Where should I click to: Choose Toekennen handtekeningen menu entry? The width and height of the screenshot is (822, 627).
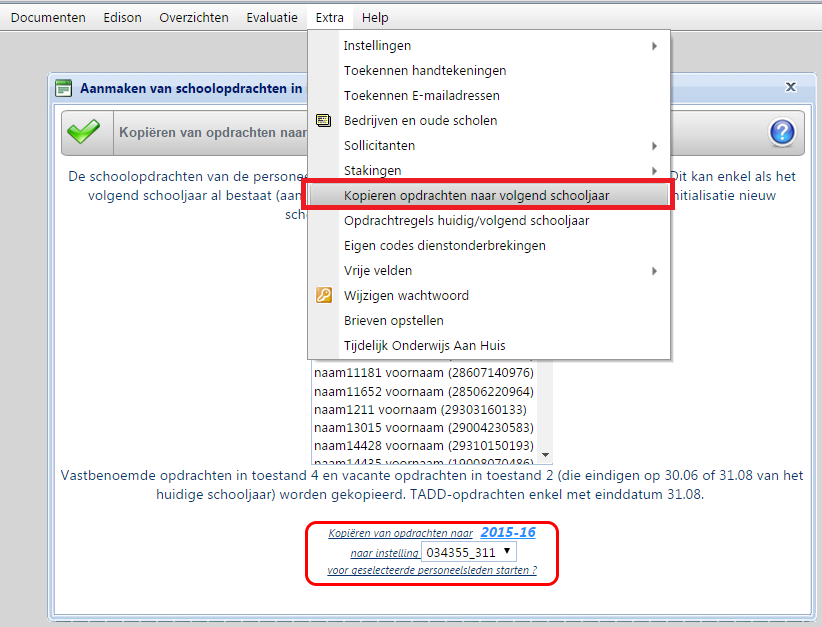[425, 71]
